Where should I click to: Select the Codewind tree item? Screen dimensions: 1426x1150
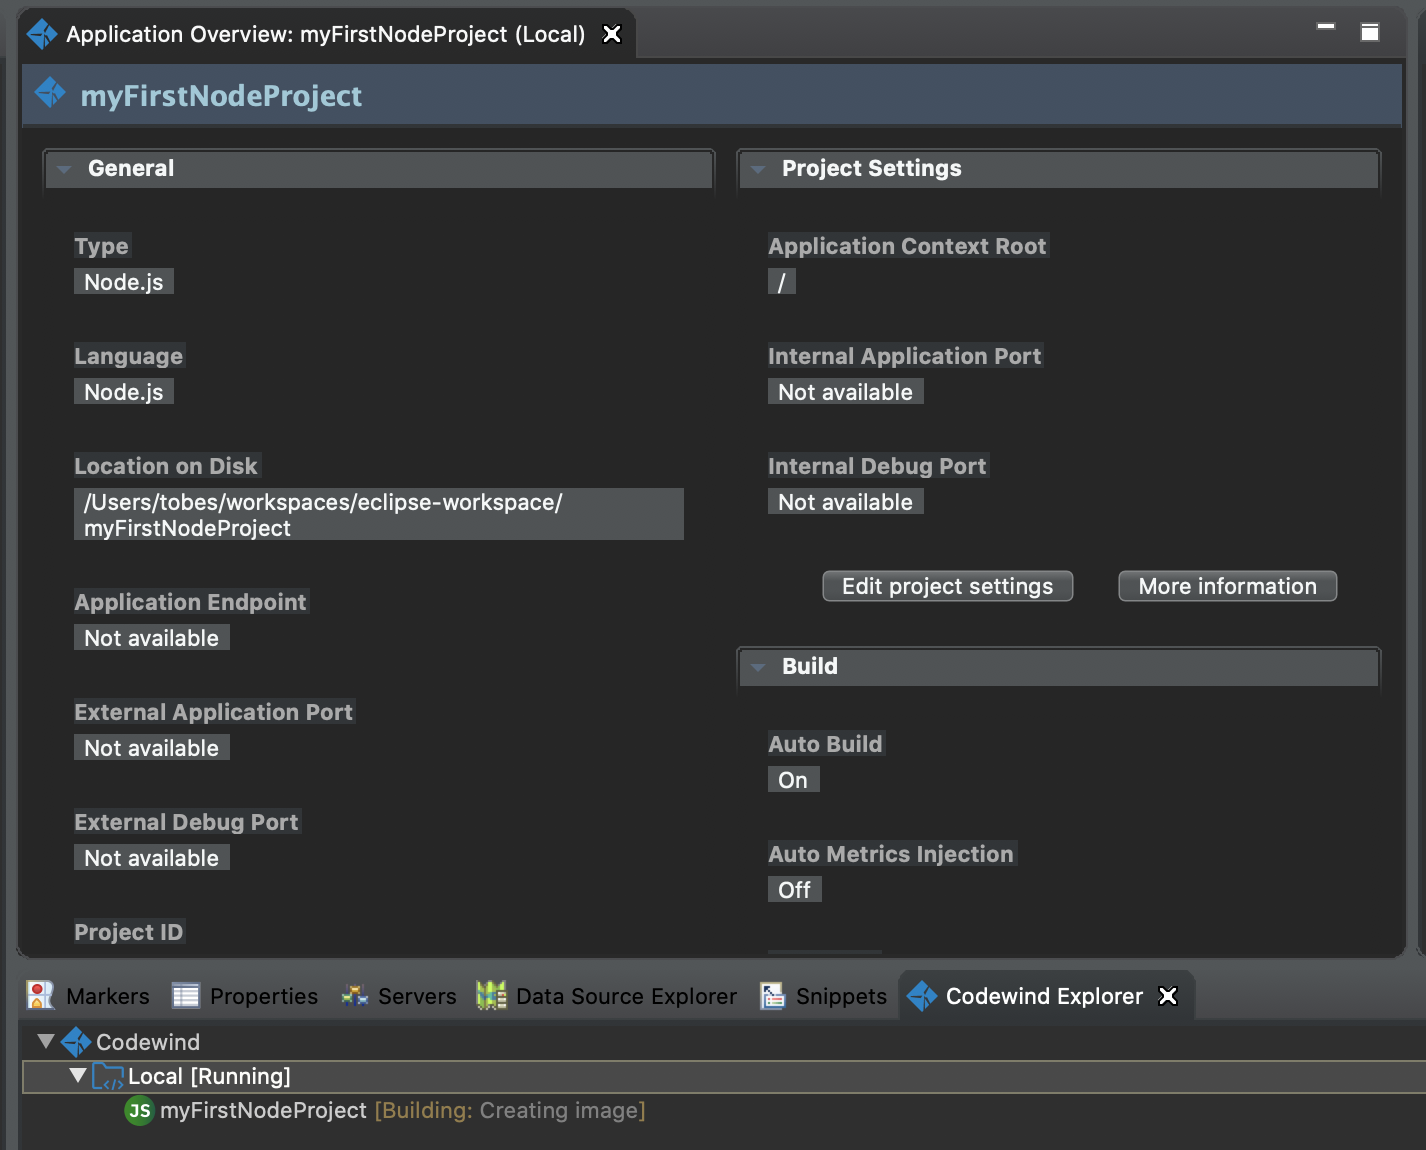tap(148, 1042)
